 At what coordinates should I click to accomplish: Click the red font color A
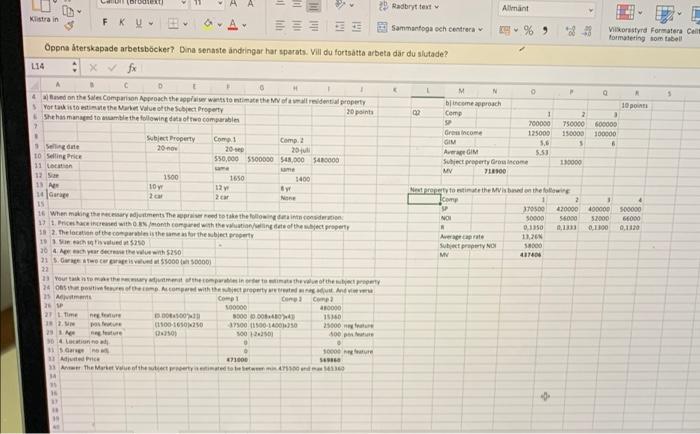[233, 25]
